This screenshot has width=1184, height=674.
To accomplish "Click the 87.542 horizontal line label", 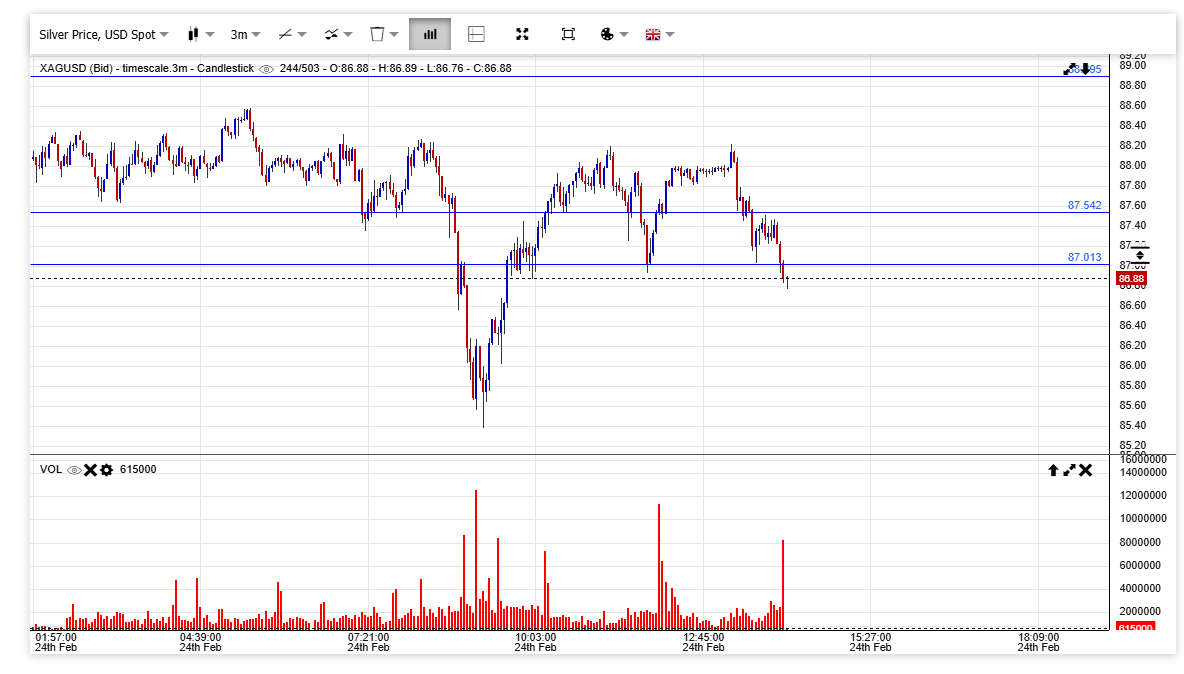I will click(x=1084, y=205).
